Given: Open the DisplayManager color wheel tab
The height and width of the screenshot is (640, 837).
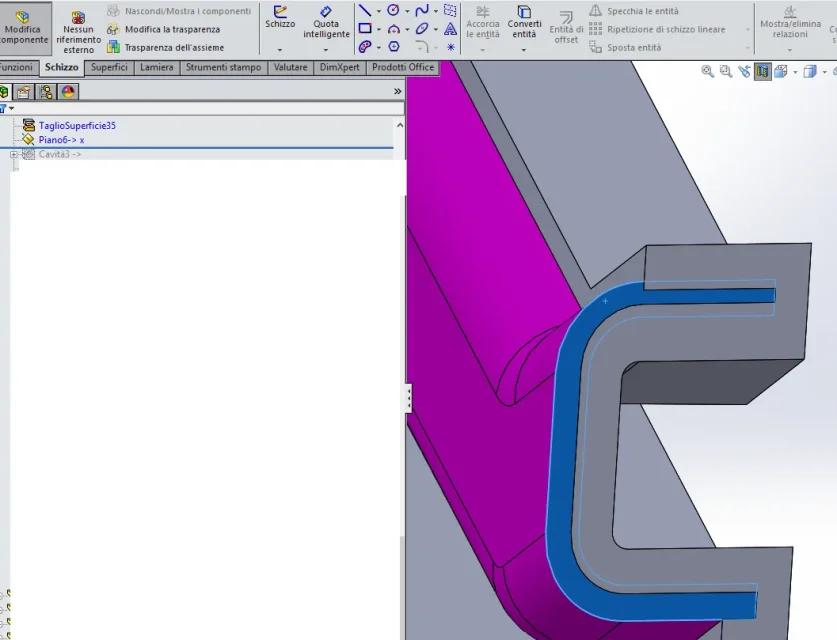Looking at the screenshot, I should coord(68,92).
